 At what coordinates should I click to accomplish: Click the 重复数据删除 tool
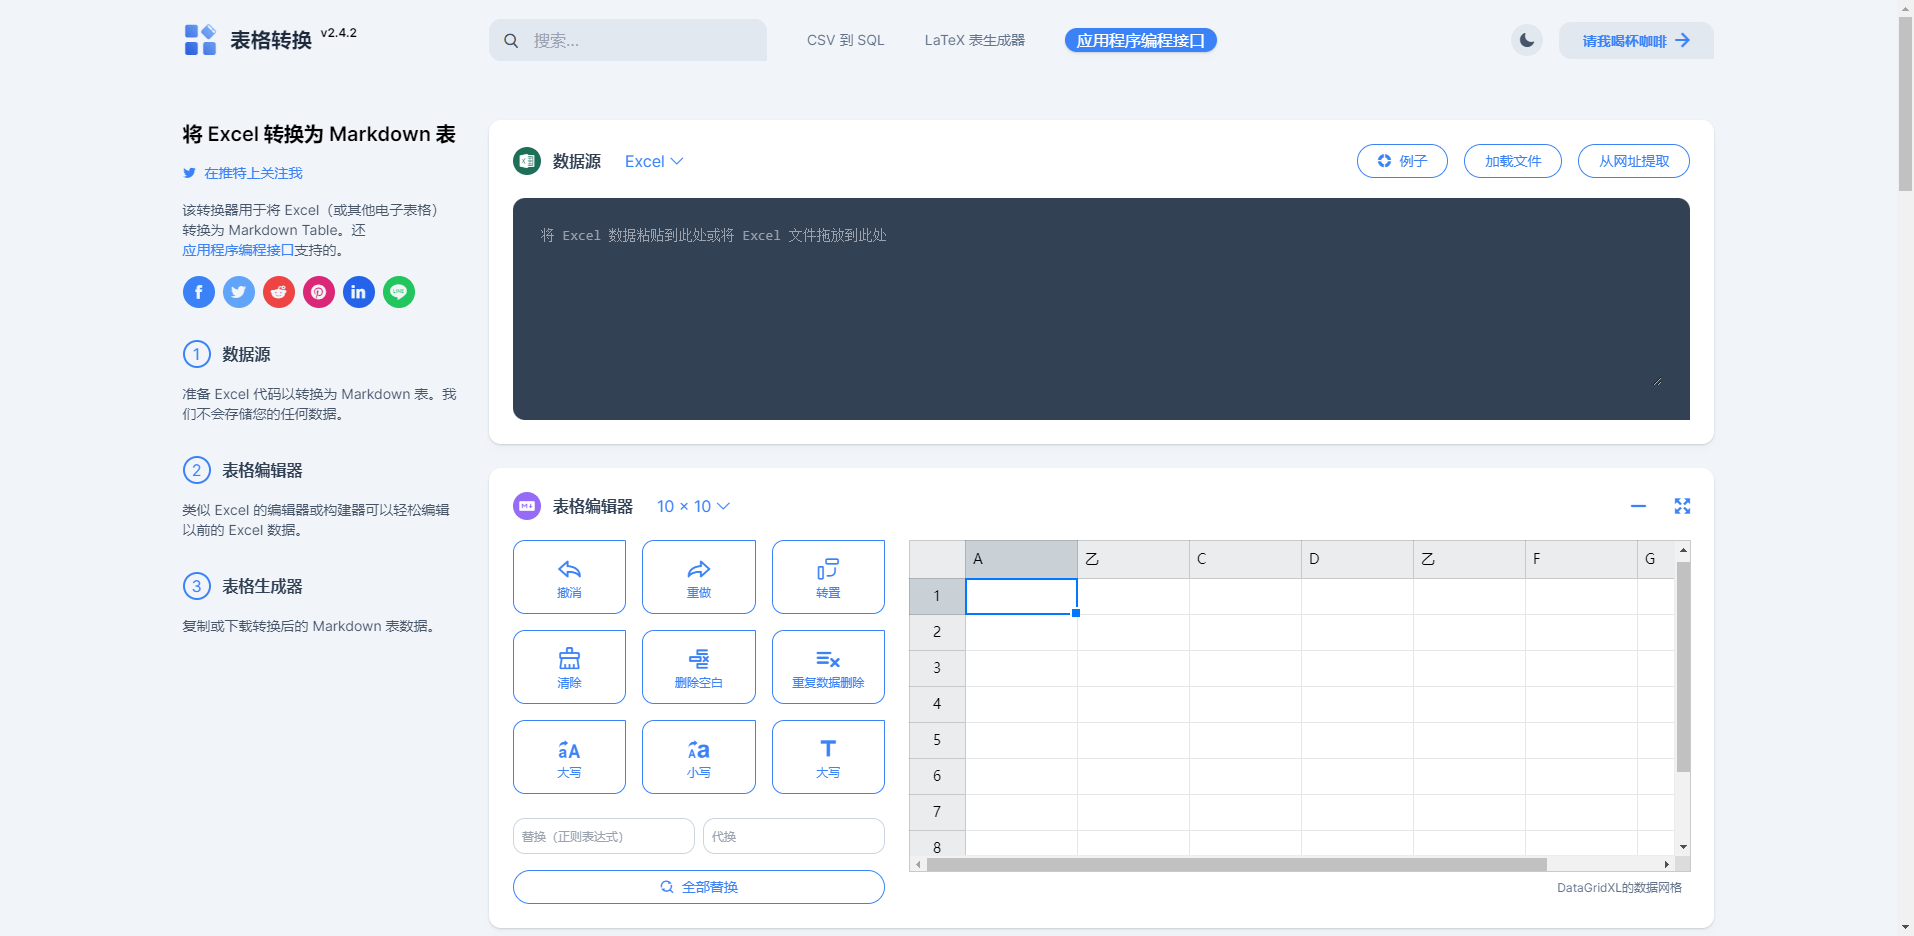pos(827,666)
